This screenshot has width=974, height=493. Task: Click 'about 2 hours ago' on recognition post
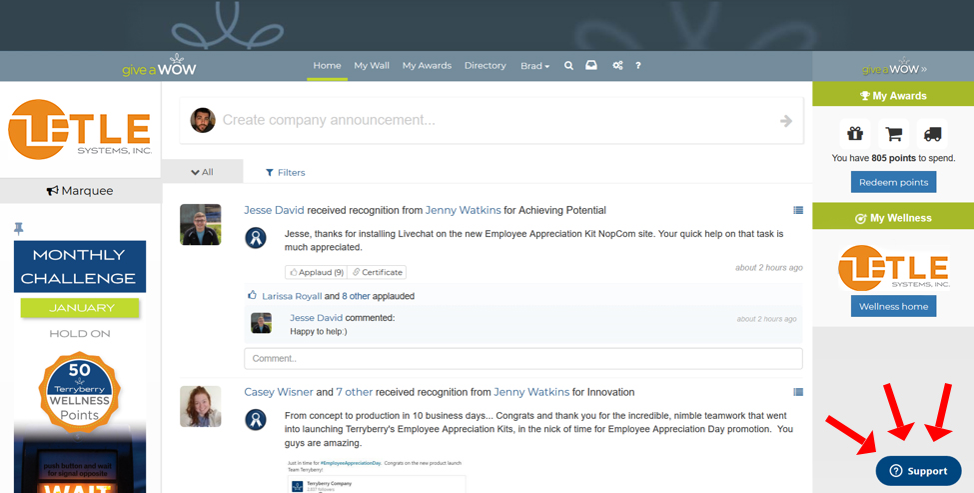pyautogui.click(x=768, y=268)
